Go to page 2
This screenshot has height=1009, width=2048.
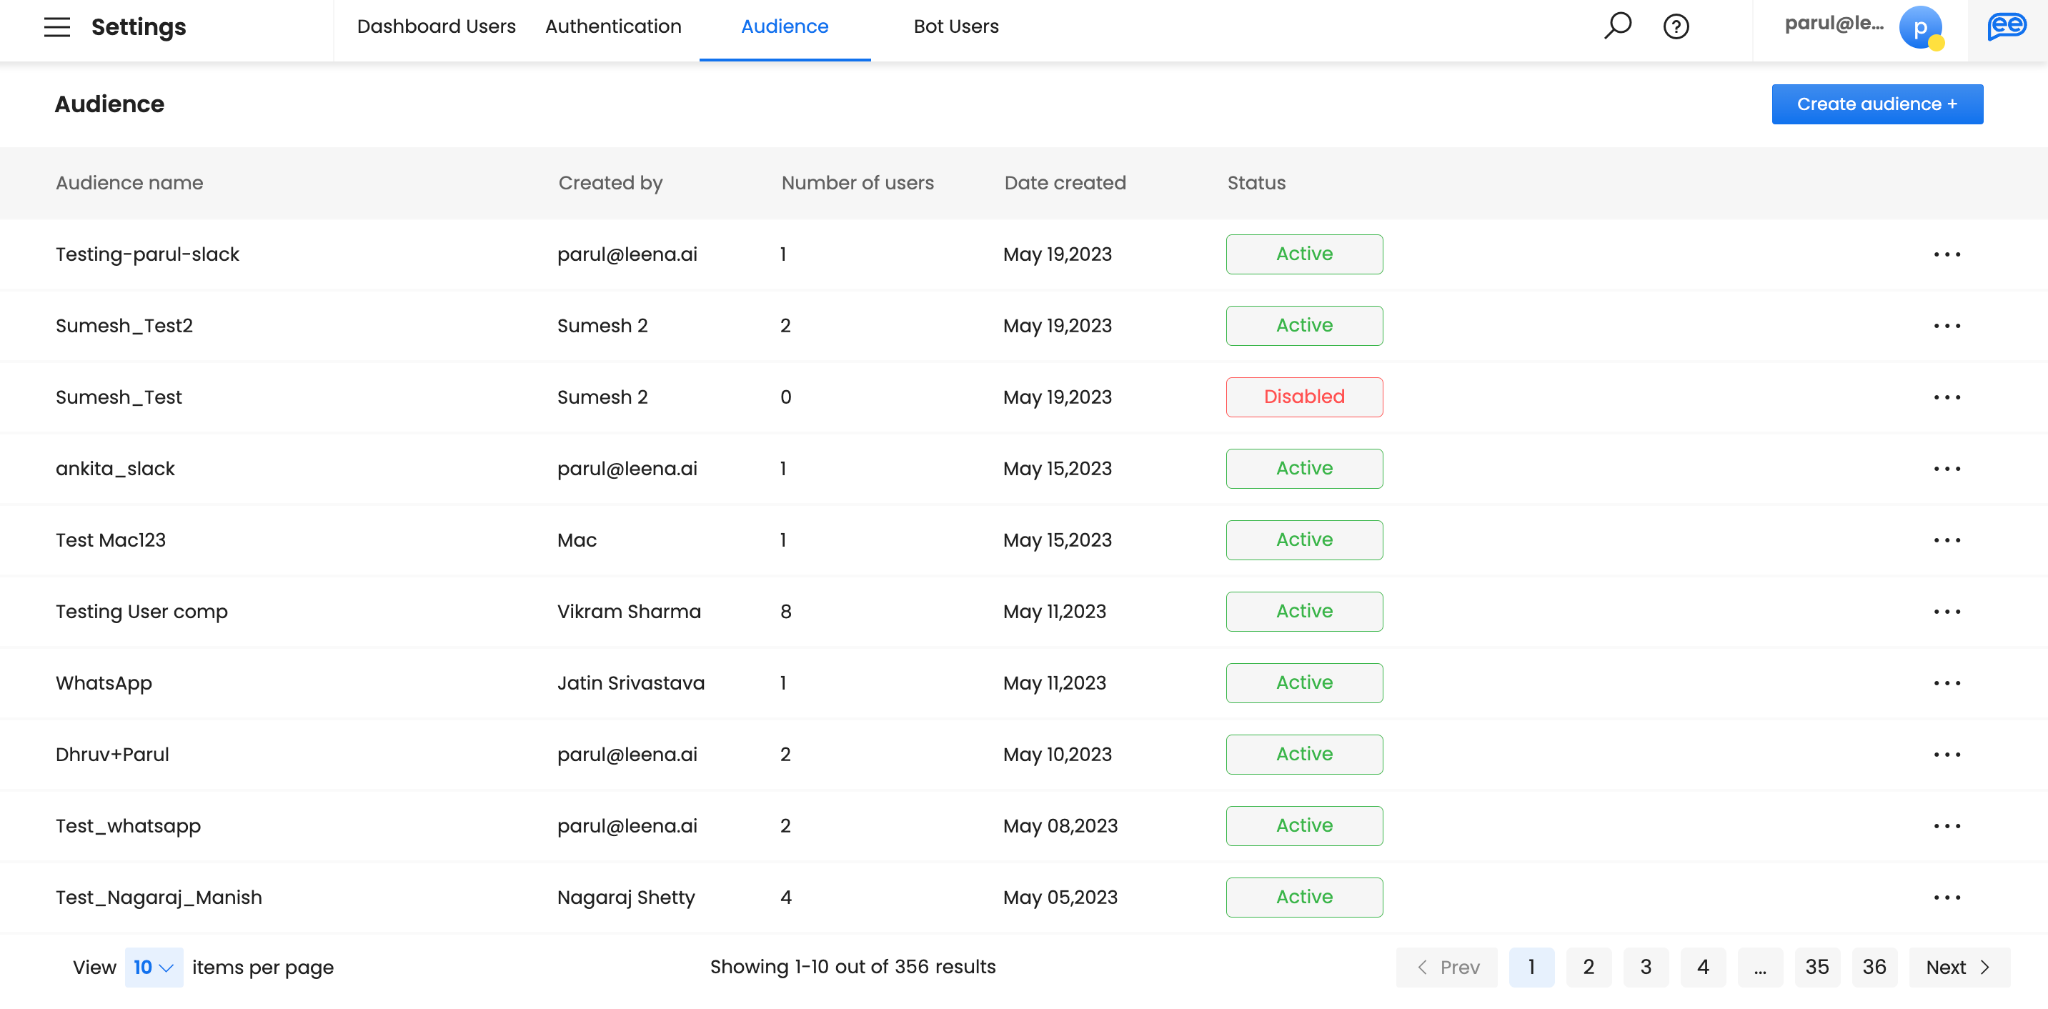point(1588,967)
